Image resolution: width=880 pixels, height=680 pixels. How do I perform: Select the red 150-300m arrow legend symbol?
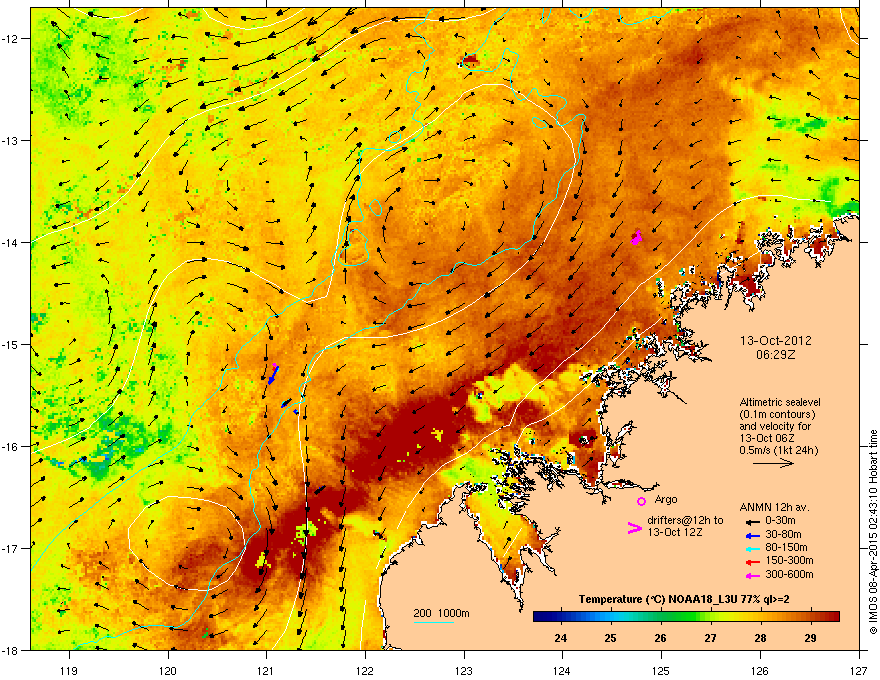point(751,562)
